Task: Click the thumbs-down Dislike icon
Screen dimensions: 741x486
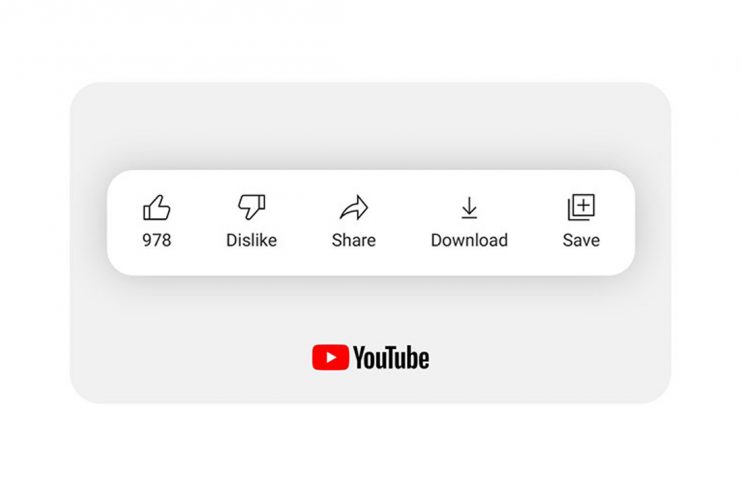Action: 251,207
